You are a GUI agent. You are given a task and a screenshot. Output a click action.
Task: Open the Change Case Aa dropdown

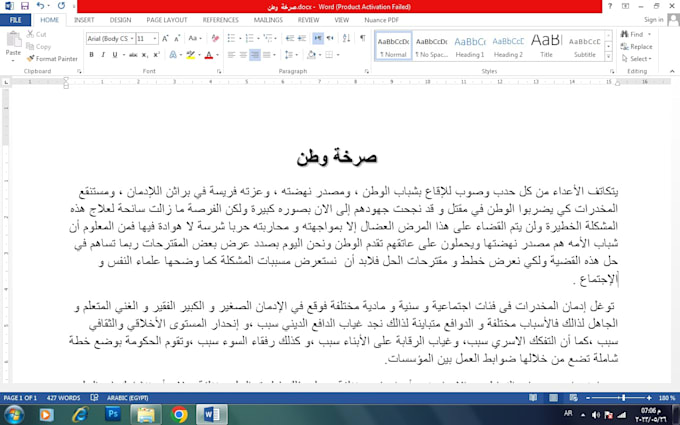[195, 39]
